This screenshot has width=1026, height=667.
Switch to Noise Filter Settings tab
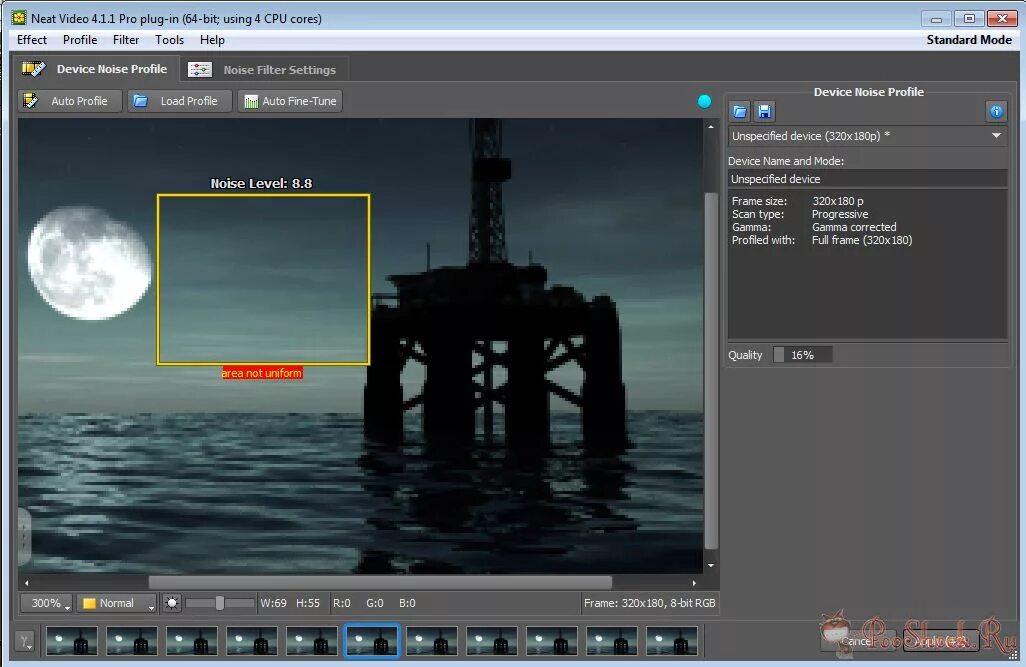pyautogui.click(x=263, y=69)
